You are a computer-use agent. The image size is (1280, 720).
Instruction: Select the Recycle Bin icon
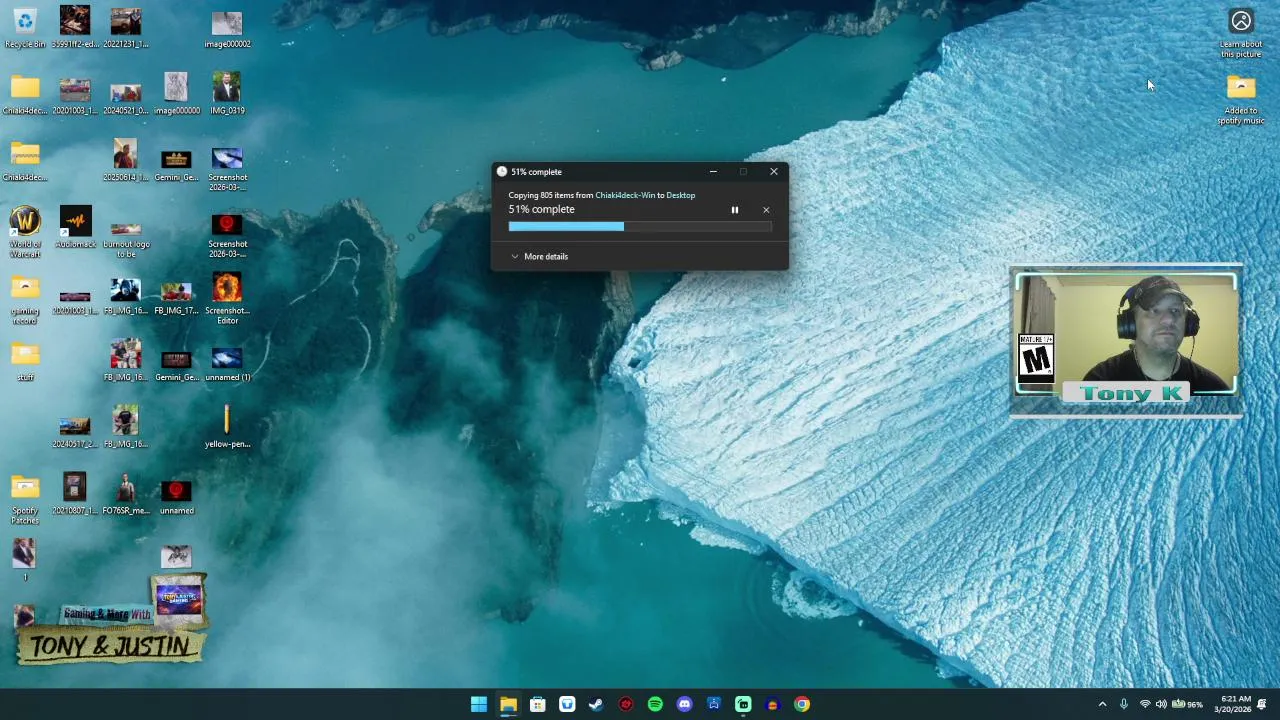pos(25,27)
